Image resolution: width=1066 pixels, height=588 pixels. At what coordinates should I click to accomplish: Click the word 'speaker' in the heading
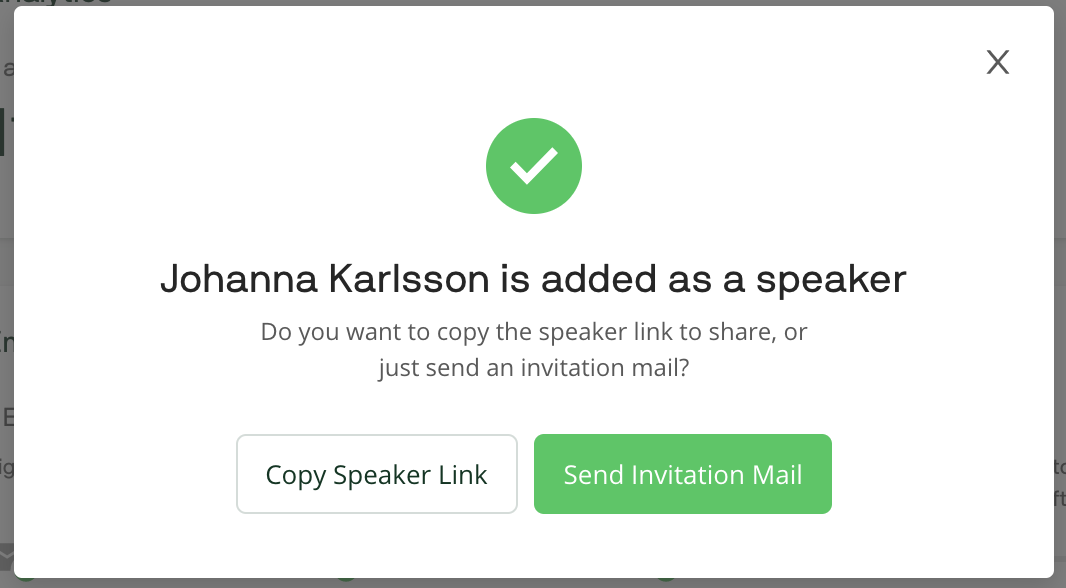coord(831,280)
